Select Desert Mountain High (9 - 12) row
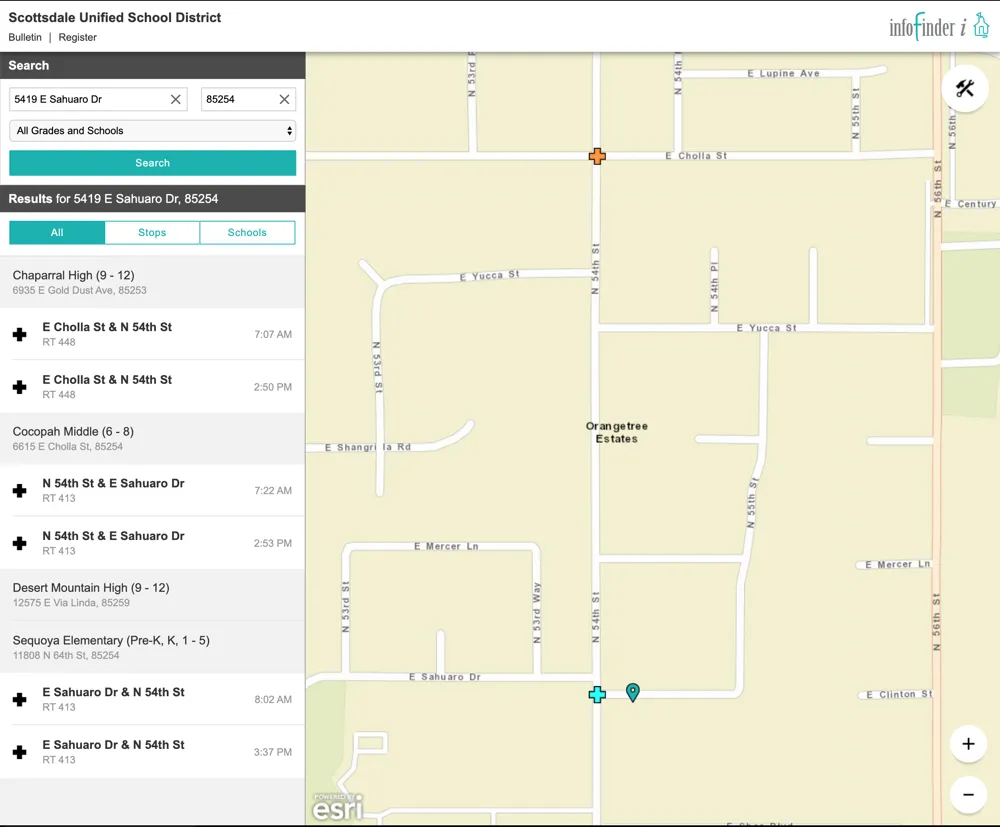 coord(152,595)
